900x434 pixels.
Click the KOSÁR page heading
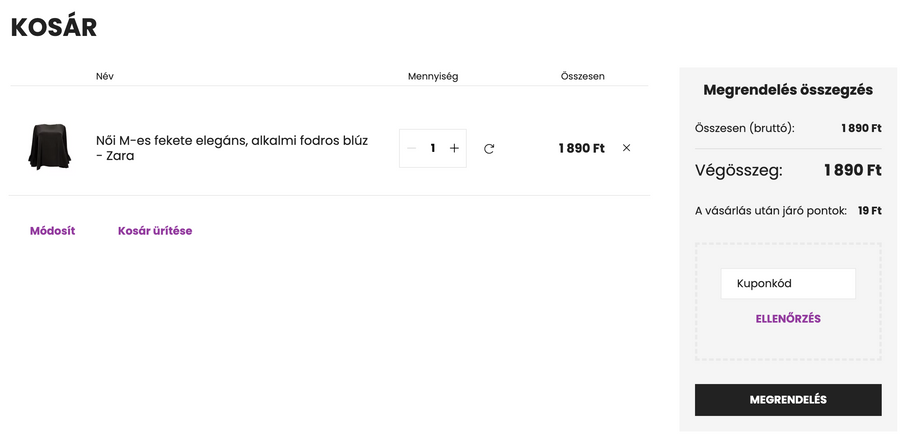point(54,28)
